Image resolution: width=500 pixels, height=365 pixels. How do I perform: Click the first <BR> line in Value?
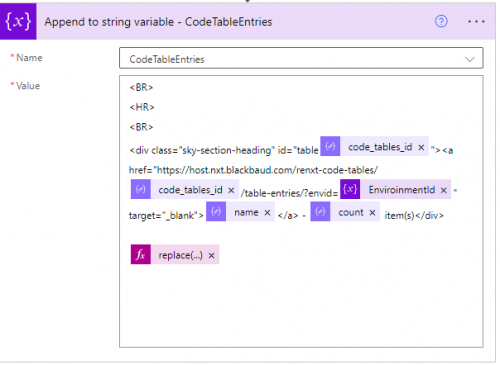click(x=141, y=87)
